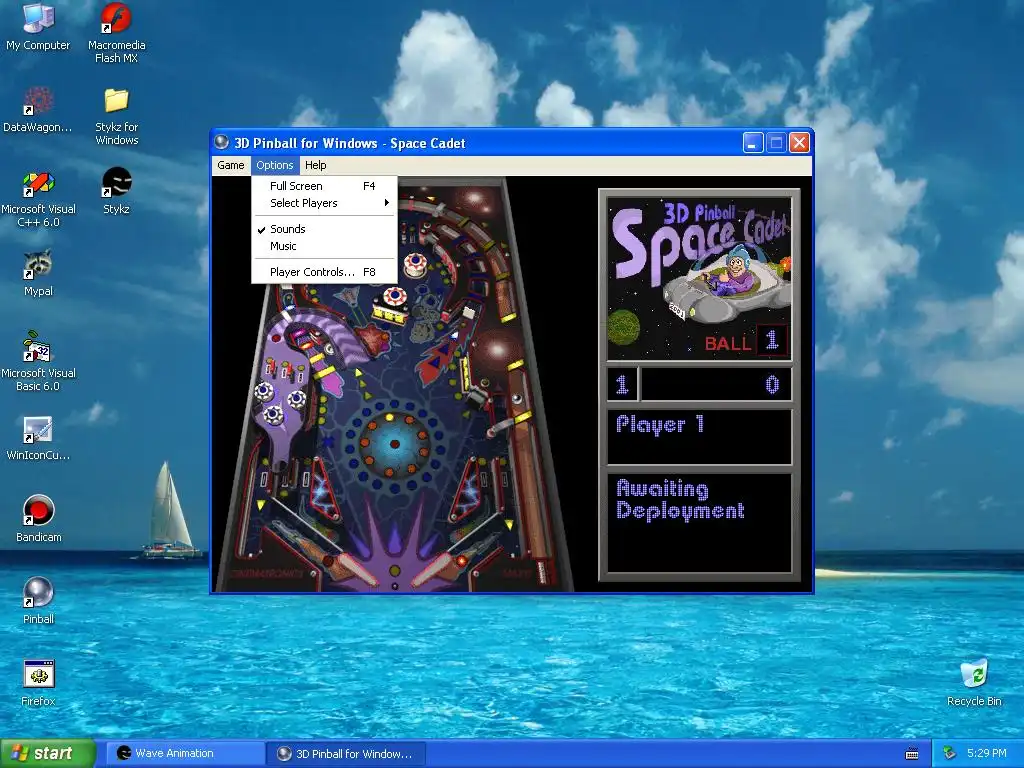This screenshot has width=1024, height=768.
Task: Click the Awaiting Deployment message panel
Action: (x=699, y=522)
